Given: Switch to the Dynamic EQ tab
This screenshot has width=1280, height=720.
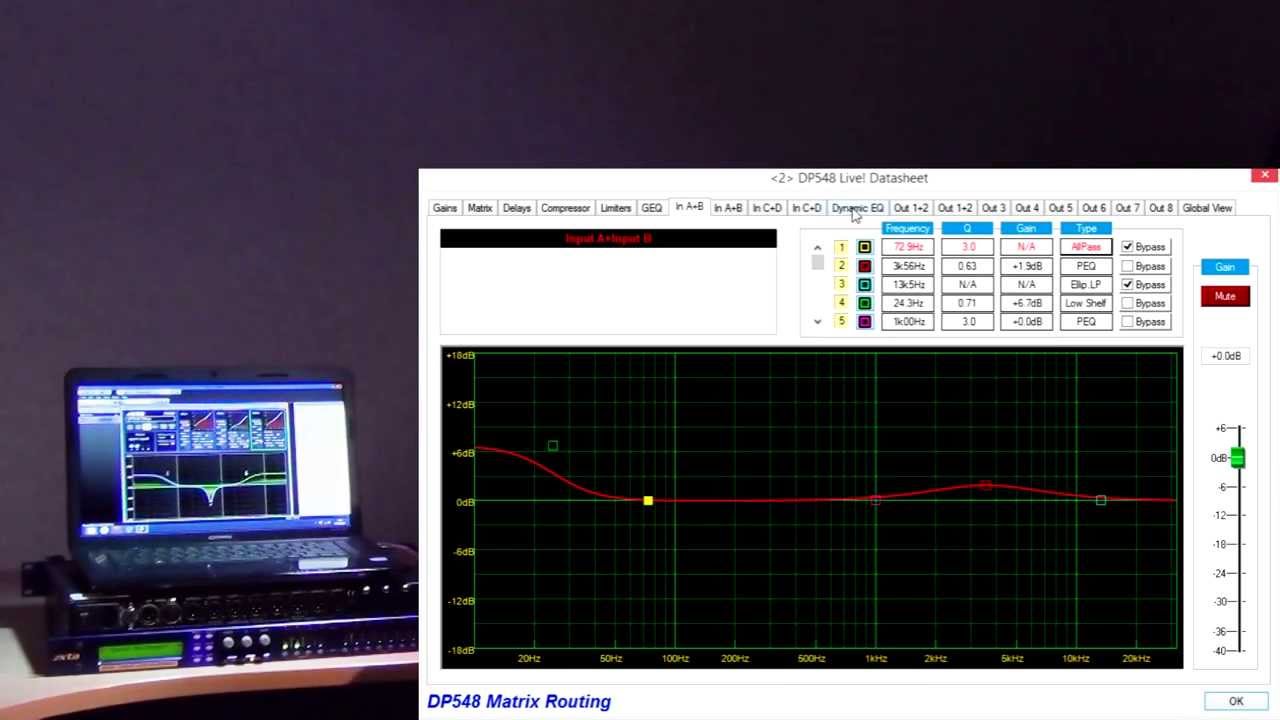Looking at the screenshot, I should pos(858,208).
